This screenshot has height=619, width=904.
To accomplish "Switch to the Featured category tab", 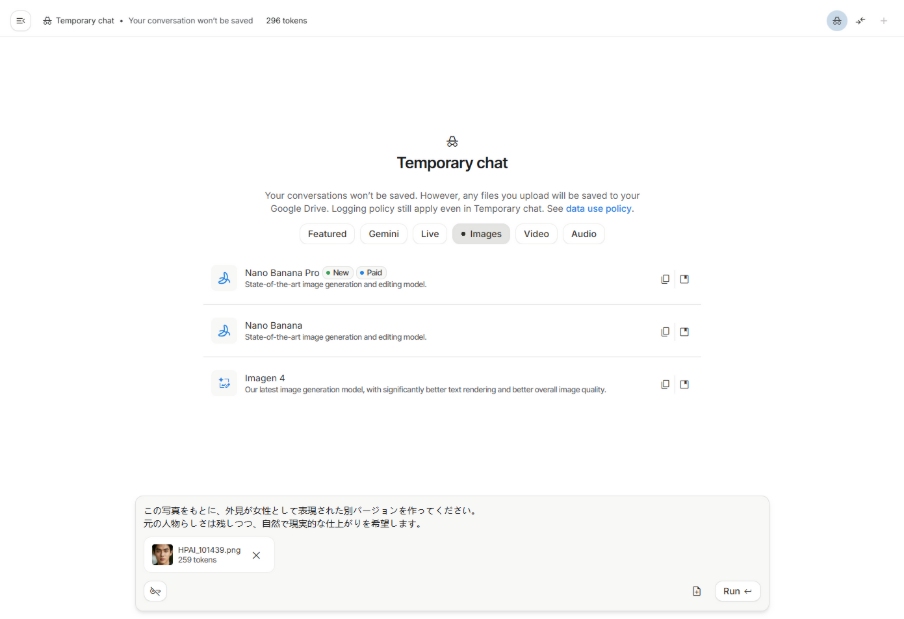I will click(327, 233).
